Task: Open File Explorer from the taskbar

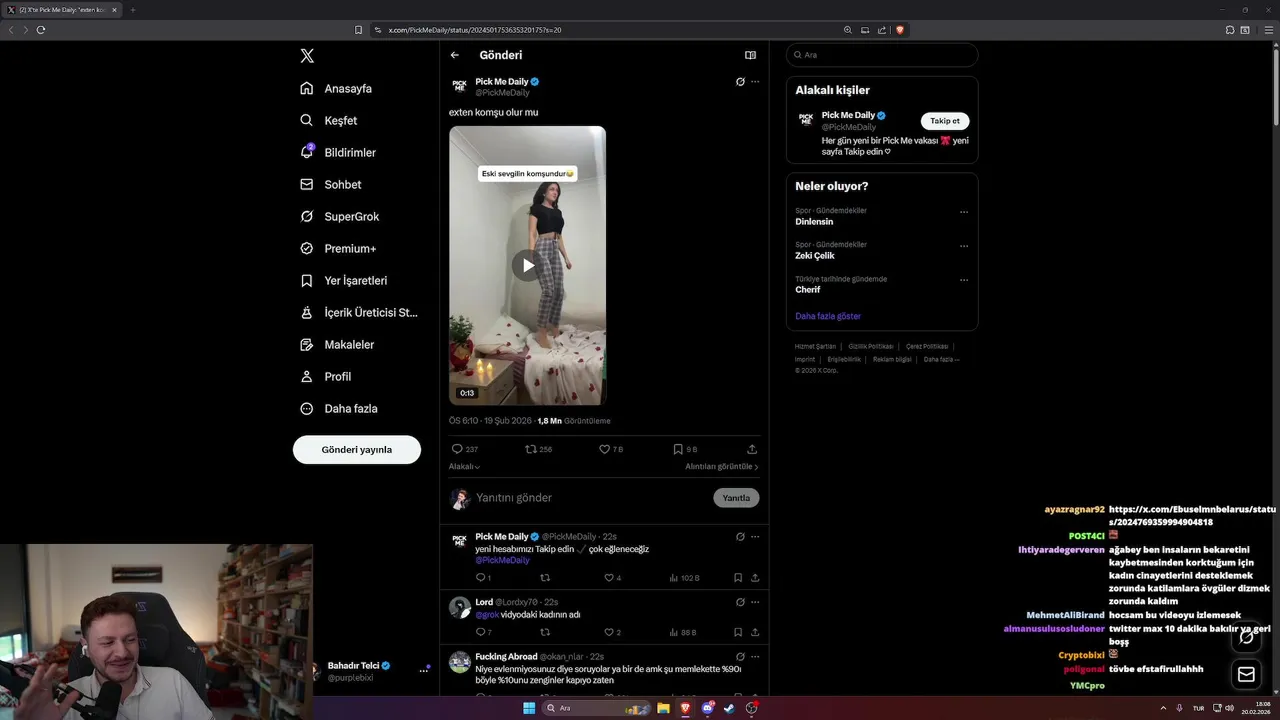Action: pos(663,708)
